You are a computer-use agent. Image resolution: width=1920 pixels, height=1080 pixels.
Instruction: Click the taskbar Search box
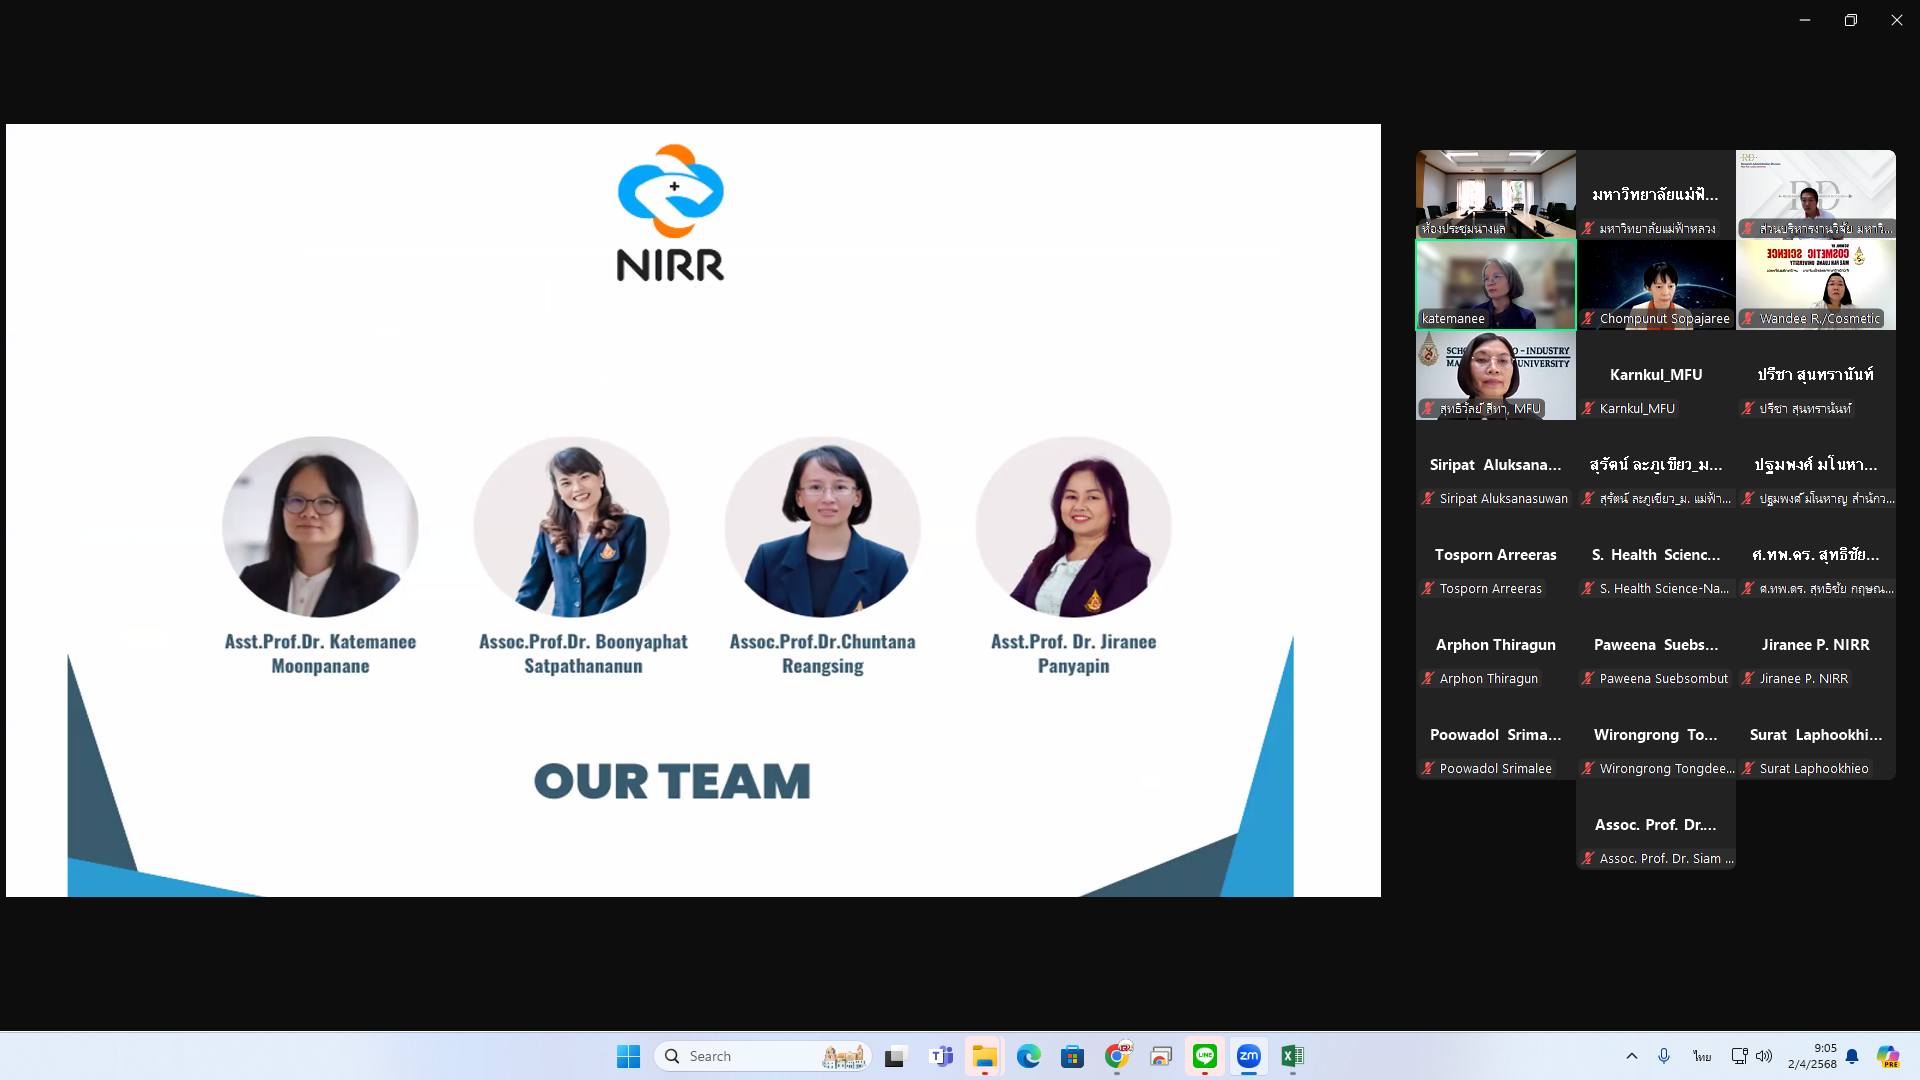(x=763, y=1056)
